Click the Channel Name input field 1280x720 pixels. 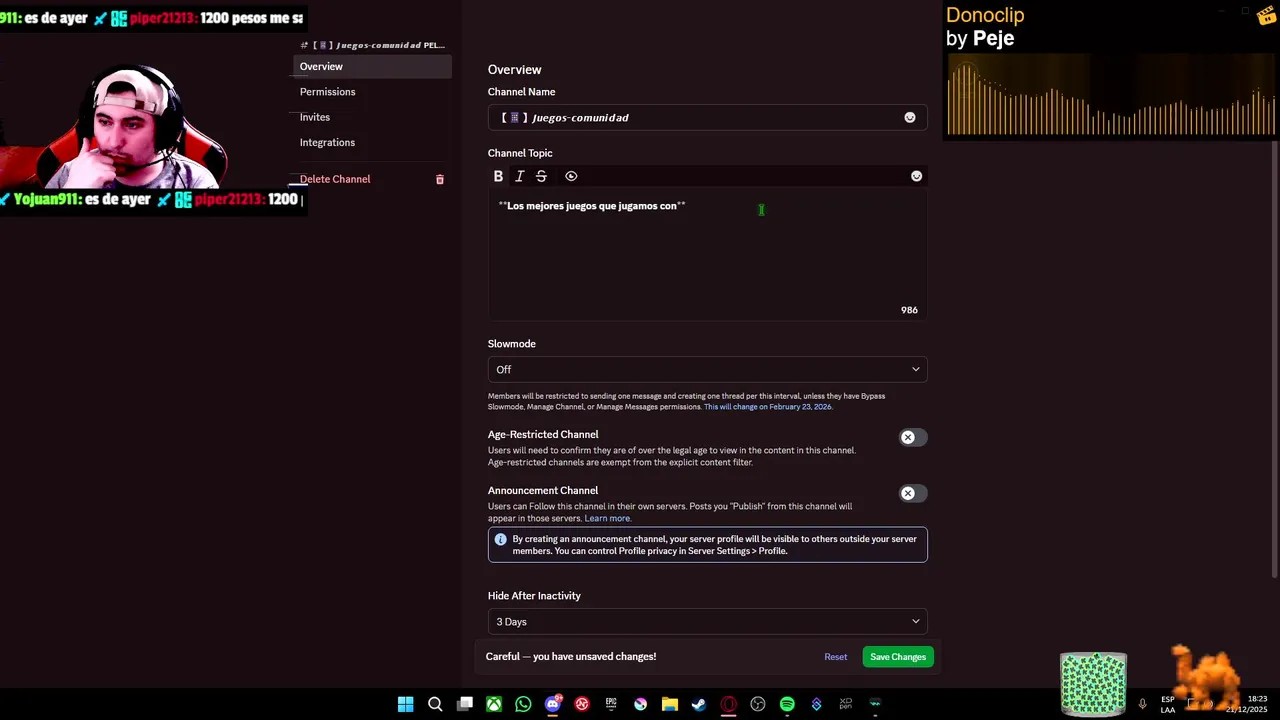[x=708, y=118]
